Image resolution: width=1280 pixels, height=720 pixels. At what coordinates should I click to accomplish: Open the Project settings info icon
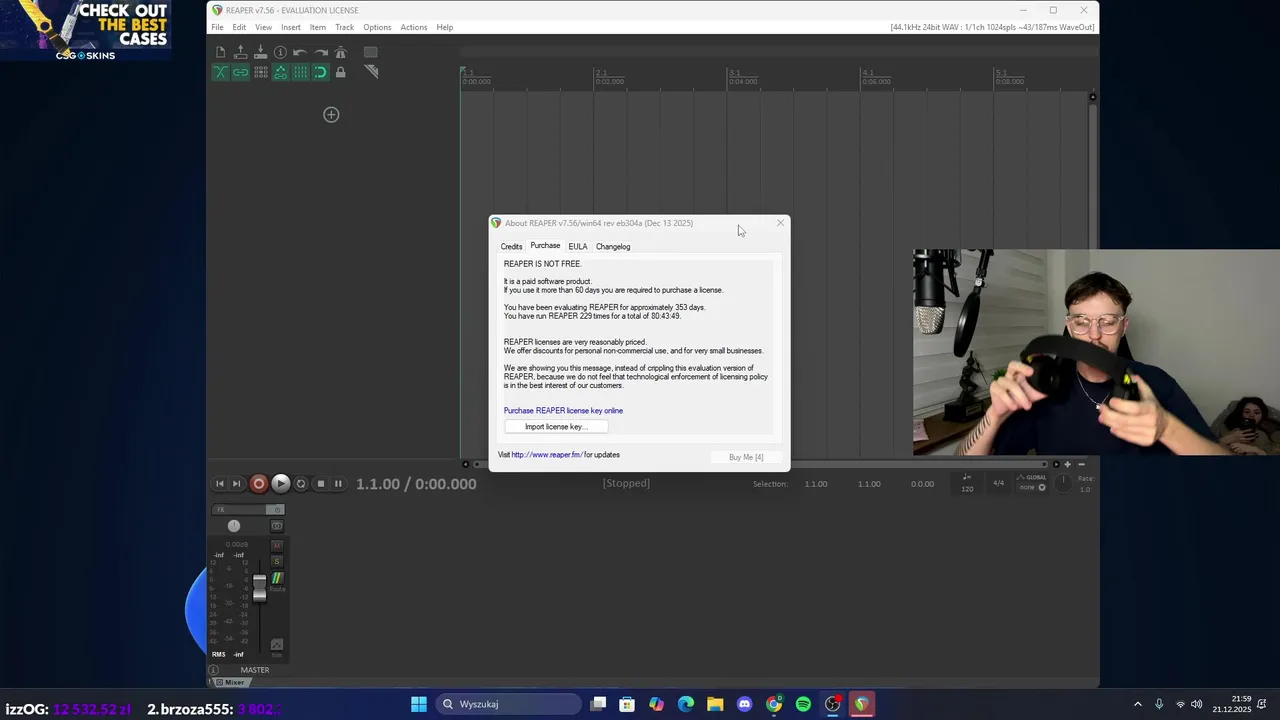tap(281, 52)
